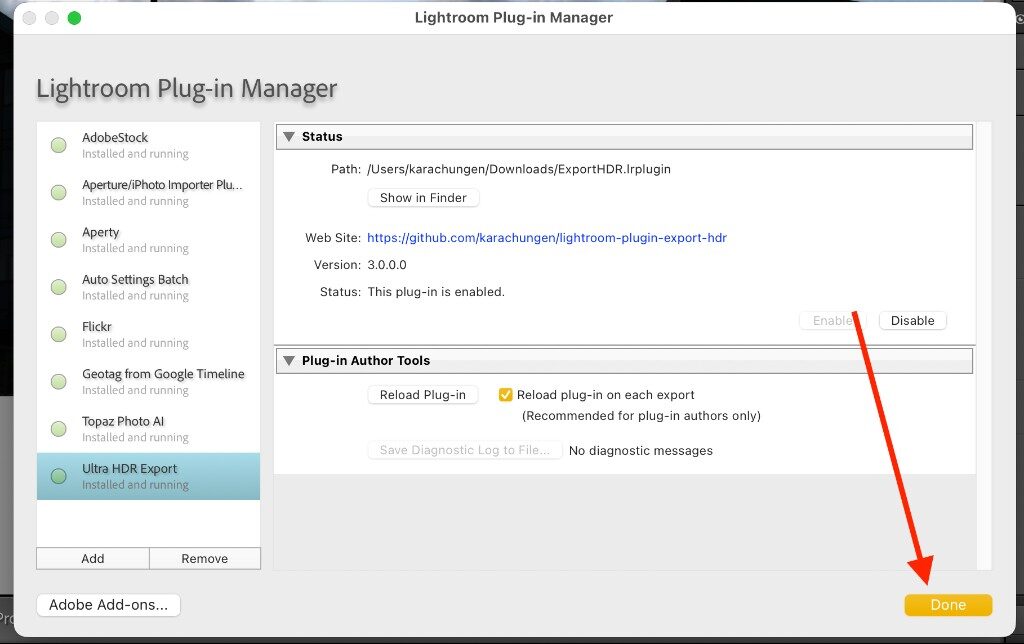The image size is (1024, 644).
Task: Click Show in Finder button
Action: pos(423,197)
